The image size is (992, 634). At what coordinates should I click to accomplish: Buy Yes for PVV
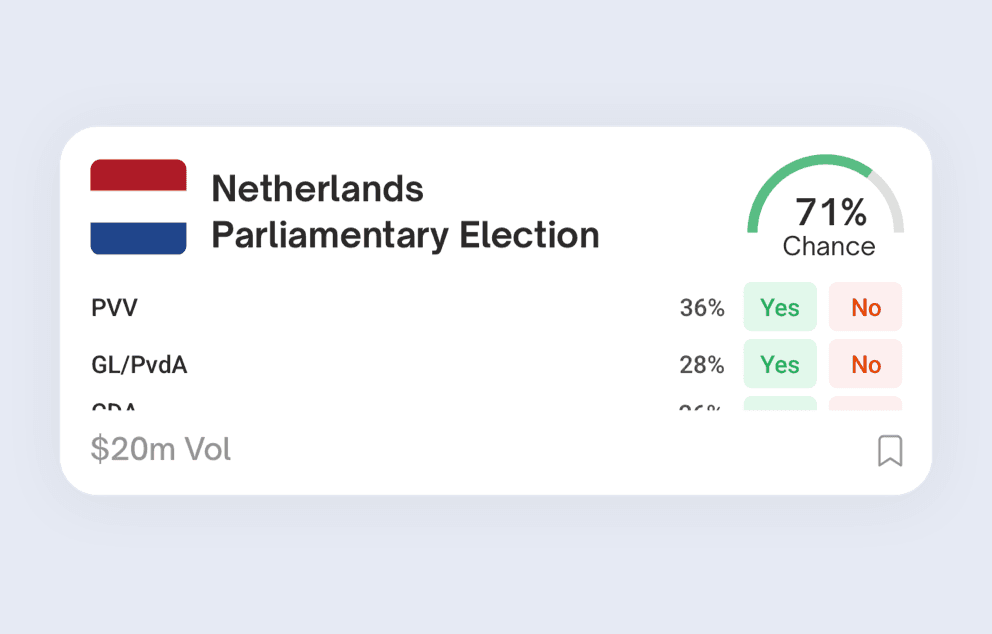coord(780,307)
